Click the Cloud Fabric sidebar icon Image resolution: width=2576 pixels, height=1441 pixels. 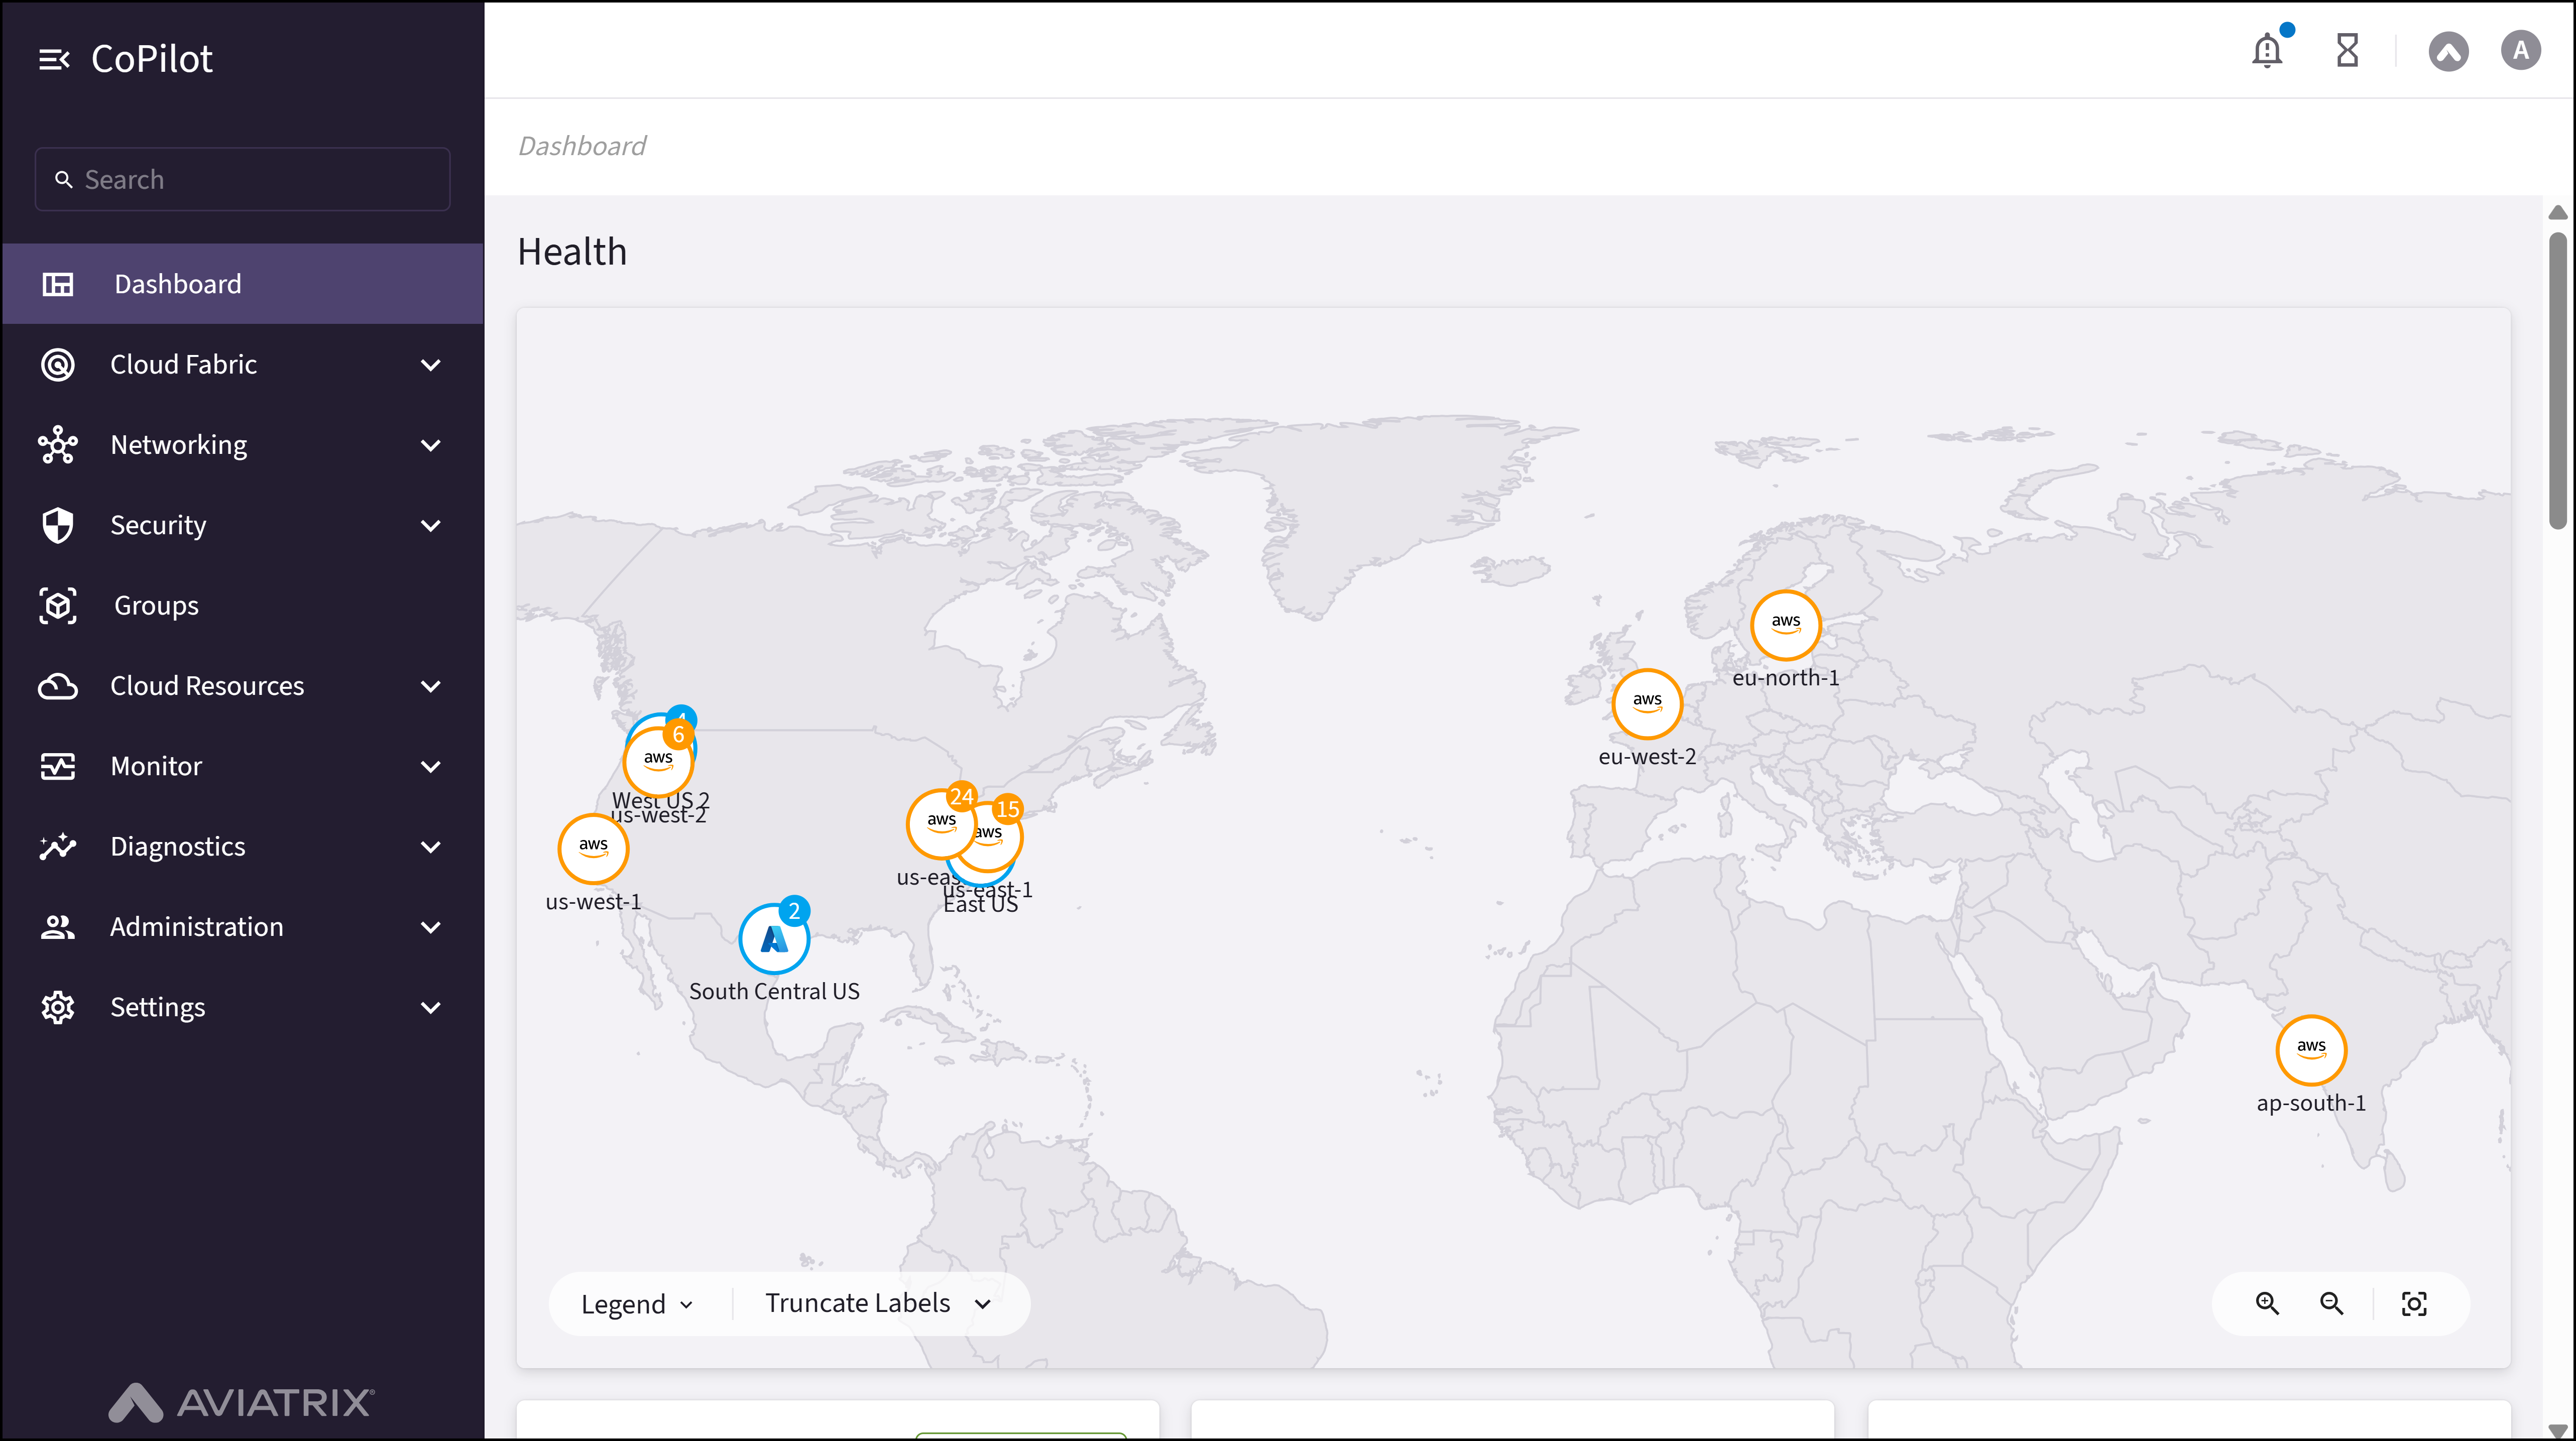(x=57, y=364)
